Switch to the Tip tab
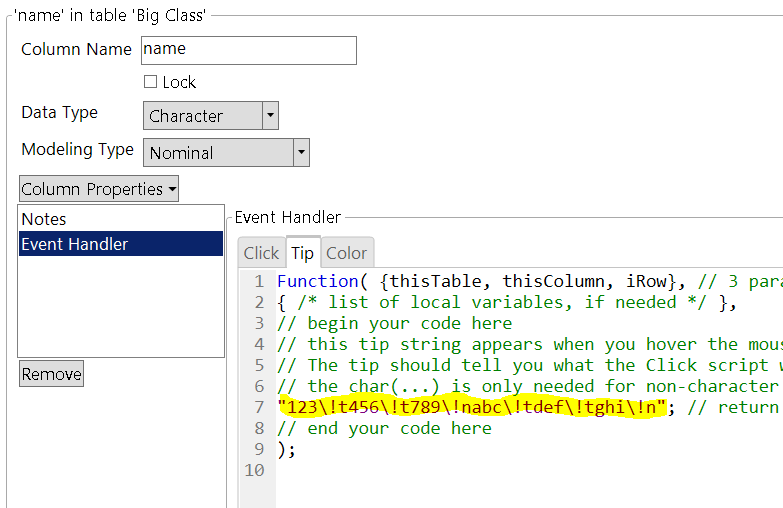Viewport: 783px width, 508px height. coord(303,253)
